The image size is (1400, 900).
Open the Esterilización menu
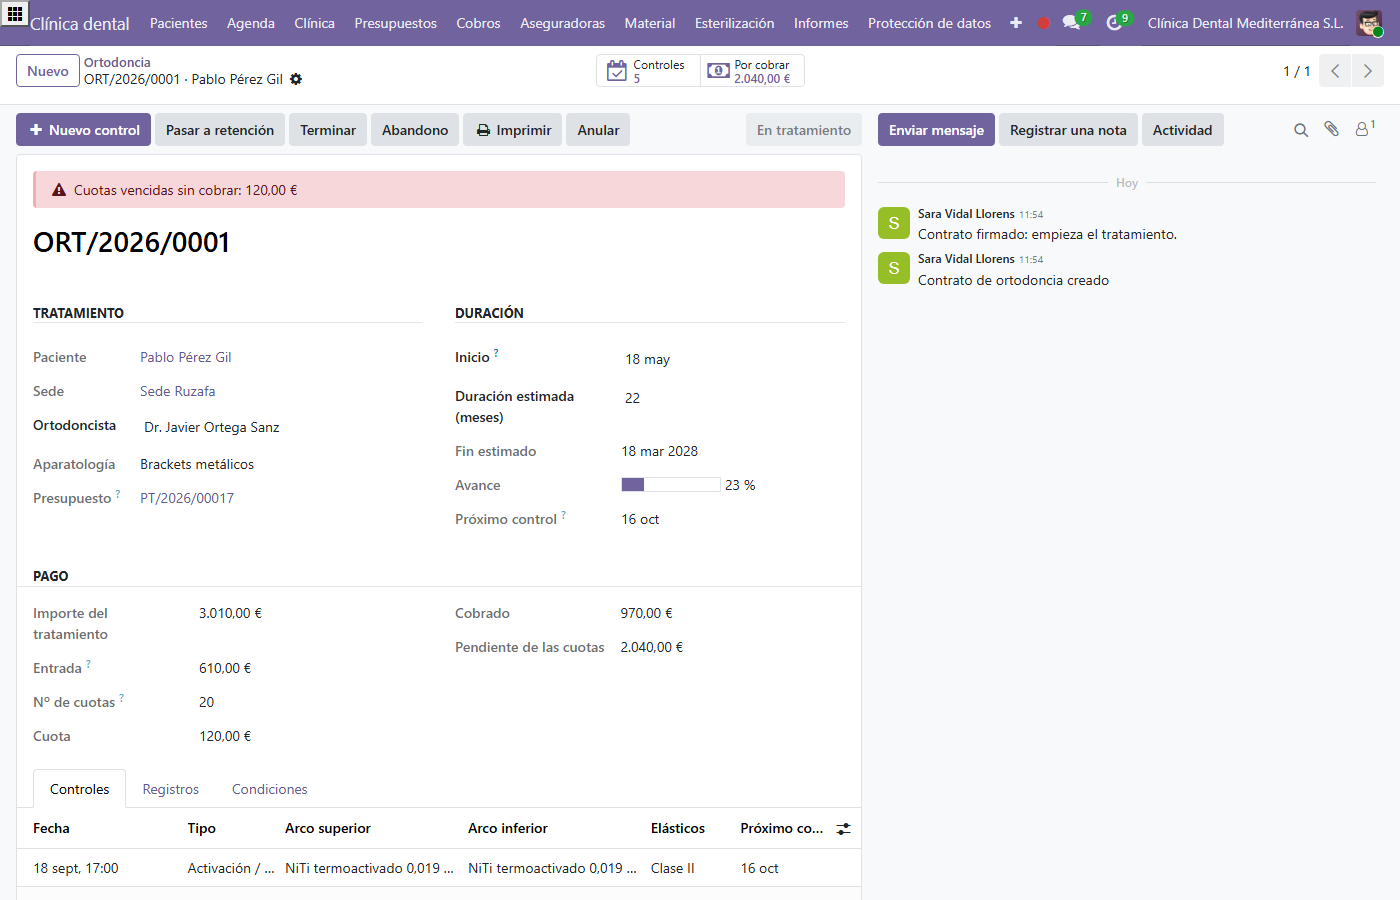coord(735,23)
